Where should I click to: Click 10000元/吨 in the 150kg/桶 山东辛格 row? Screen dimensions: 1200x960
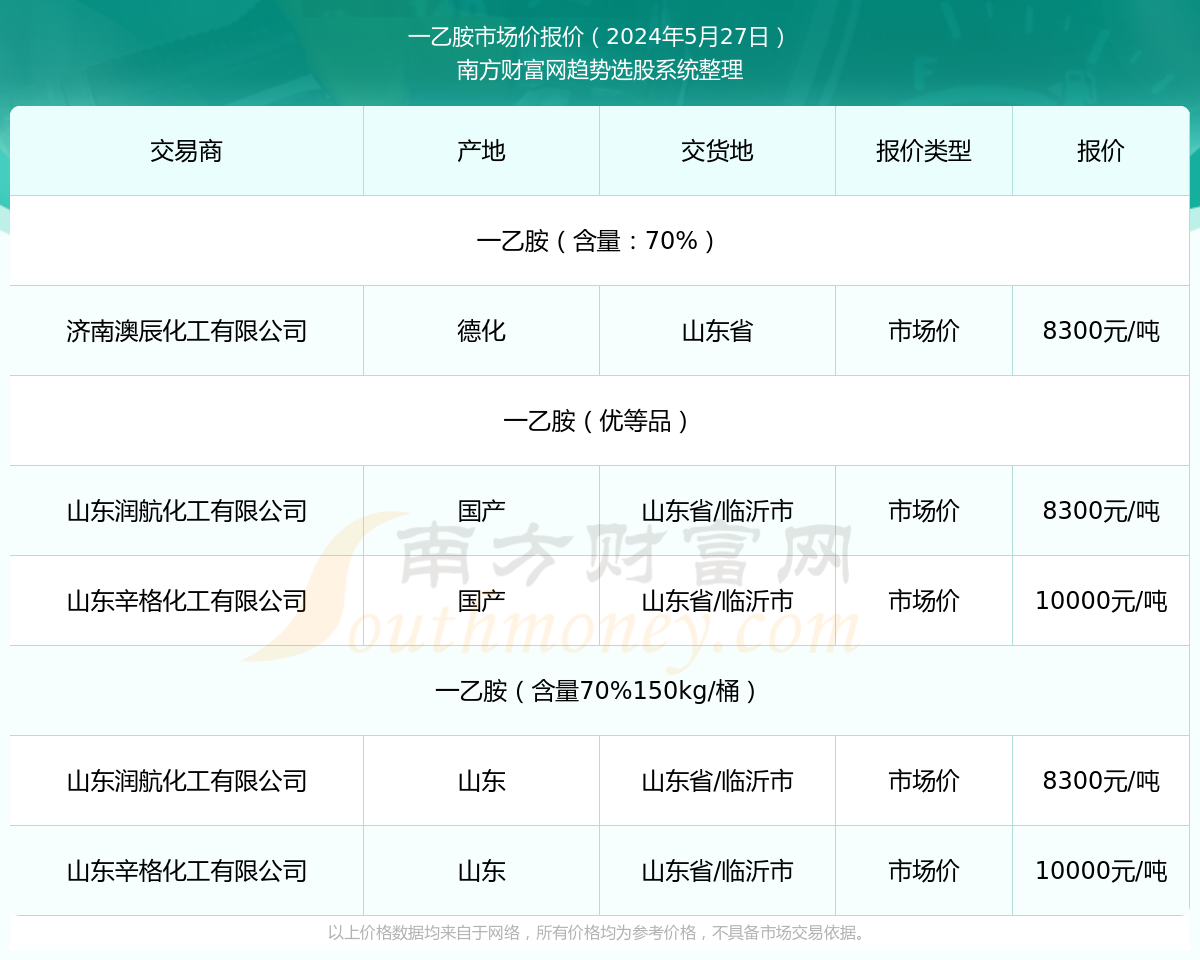pos(1101,871)
